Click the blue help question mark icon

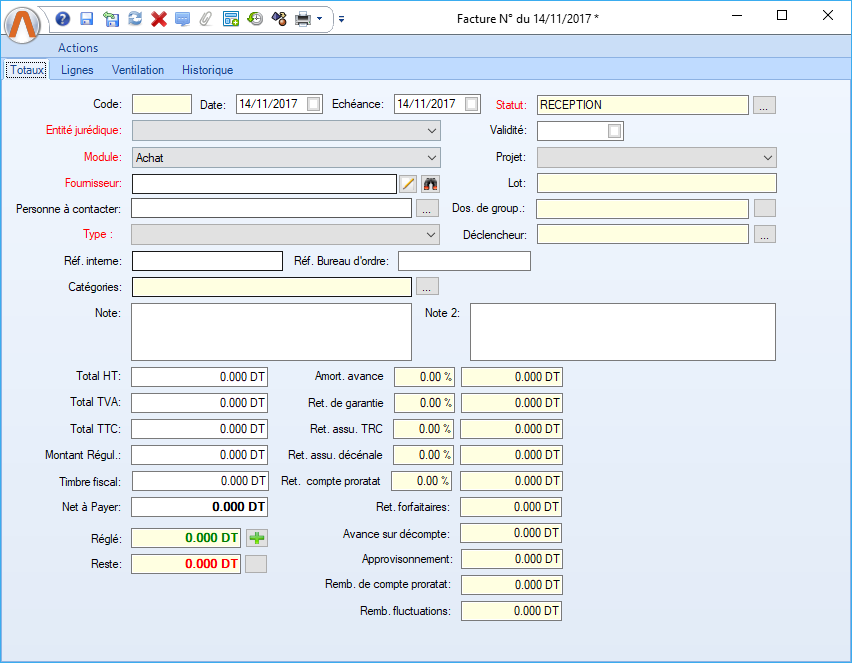(63, 19)
